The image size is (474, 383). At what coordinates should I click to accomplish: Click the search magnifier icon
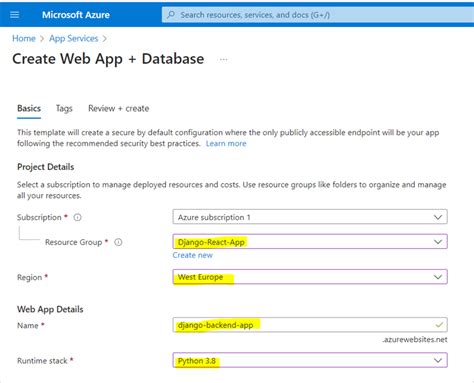click(171, 15)
